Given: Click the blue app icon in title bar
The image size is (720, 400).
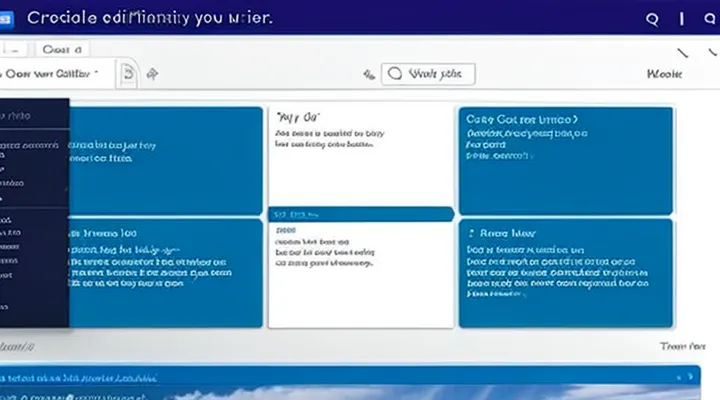Looking at the screenshot, I should (x=10, y=19).
